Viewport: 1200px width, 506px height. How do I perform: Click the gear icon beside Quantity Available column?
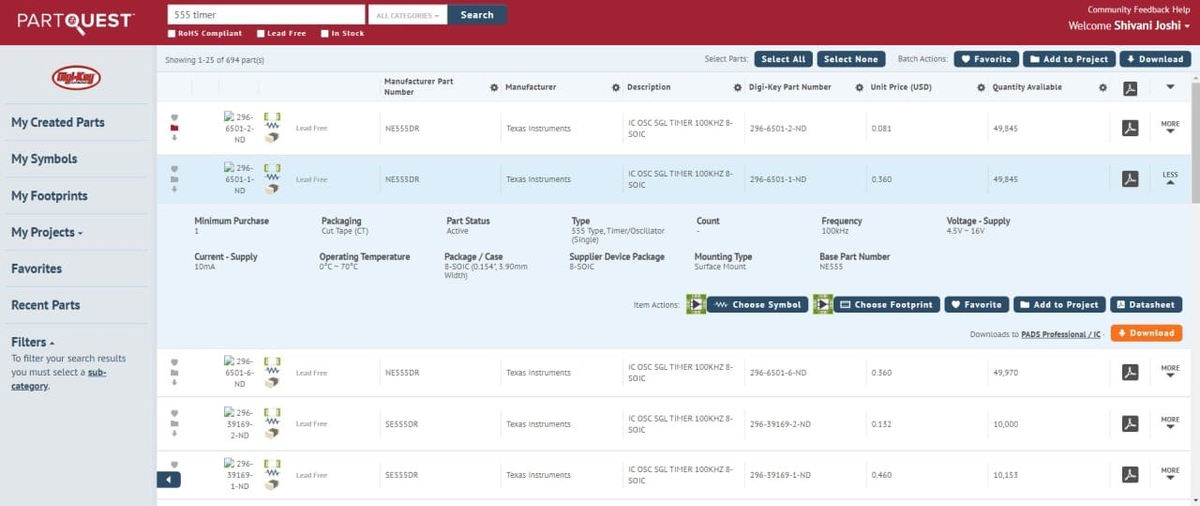pos(1103,88)
